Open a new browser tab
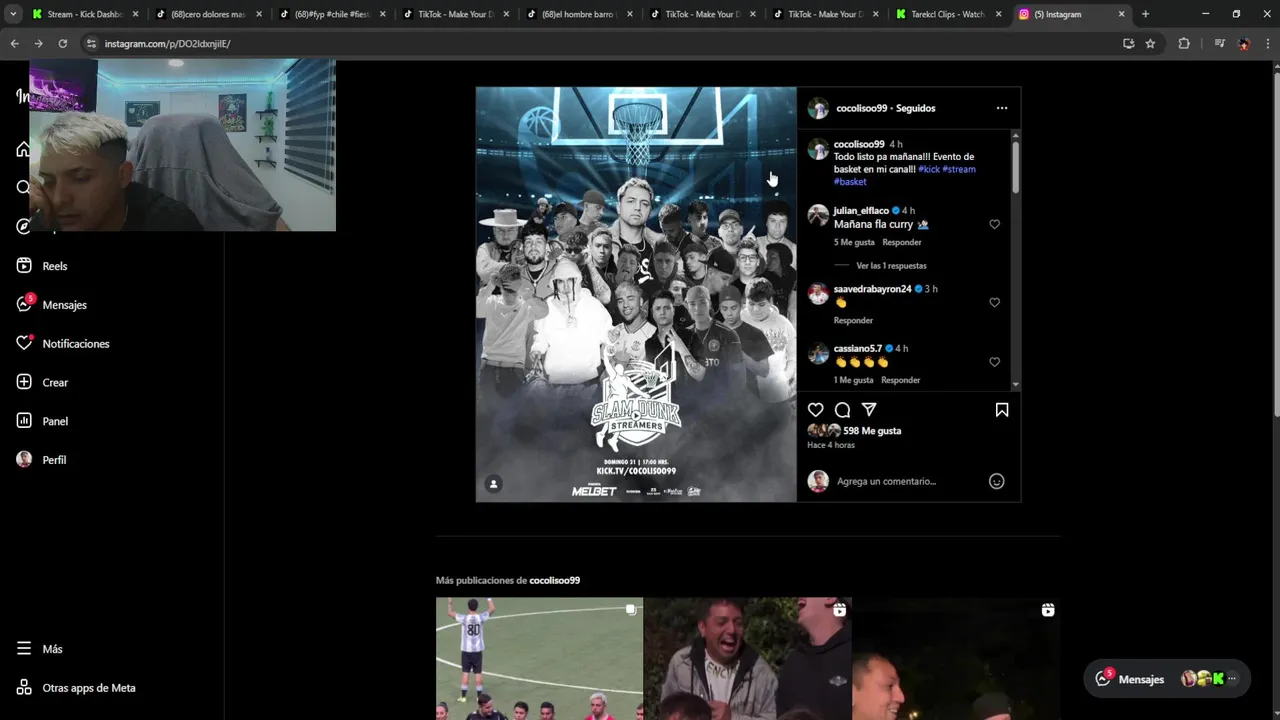 (x=1145, y=14)
